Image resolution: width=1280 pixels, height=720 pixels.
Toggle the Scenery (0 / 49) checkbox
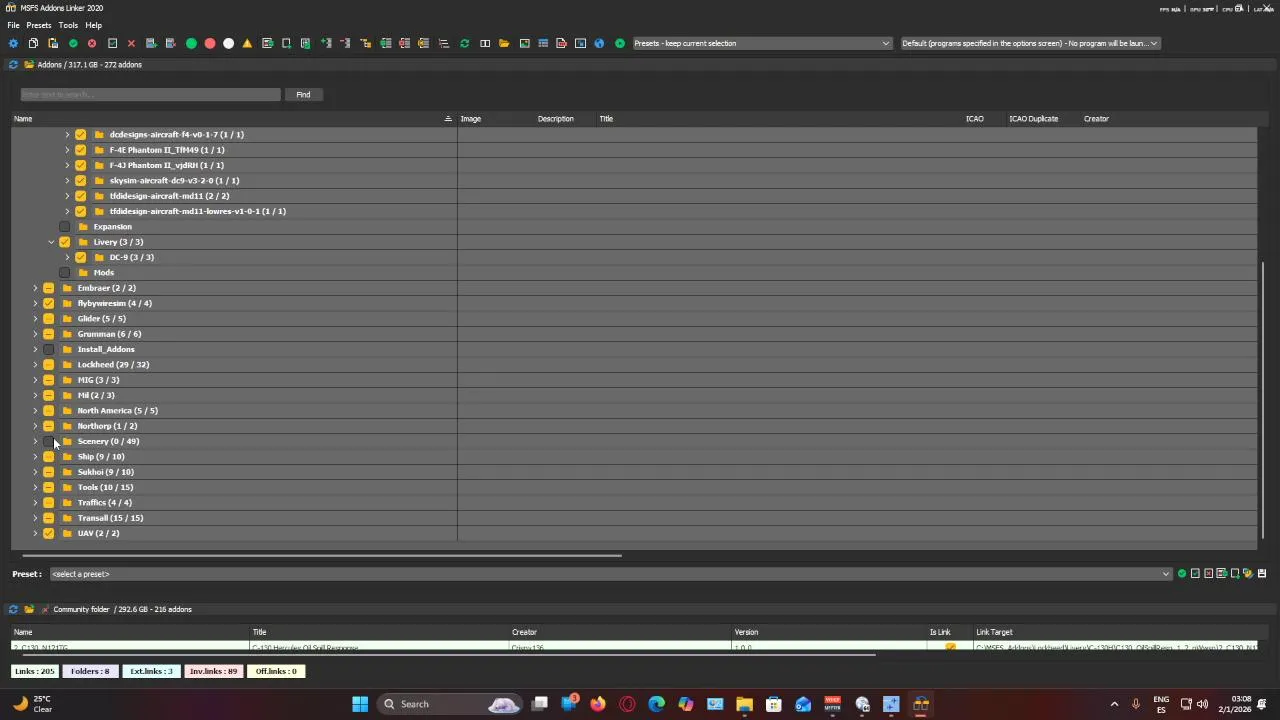pyautogui.click(x=49, y=441)
